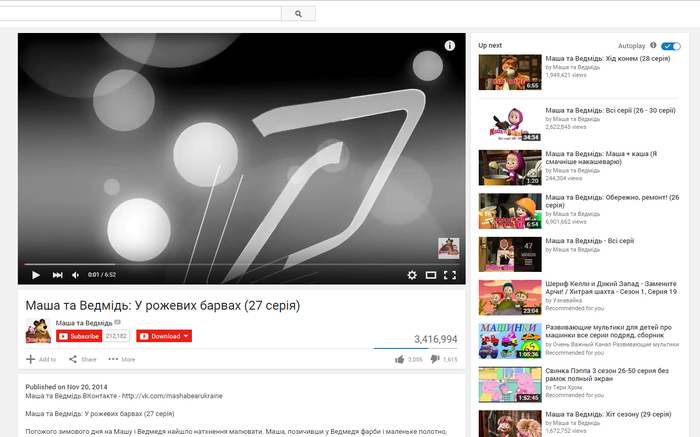Click the Published on Nov 20, 2014 text
700x437 pixels.
click(x=66, y=387)
